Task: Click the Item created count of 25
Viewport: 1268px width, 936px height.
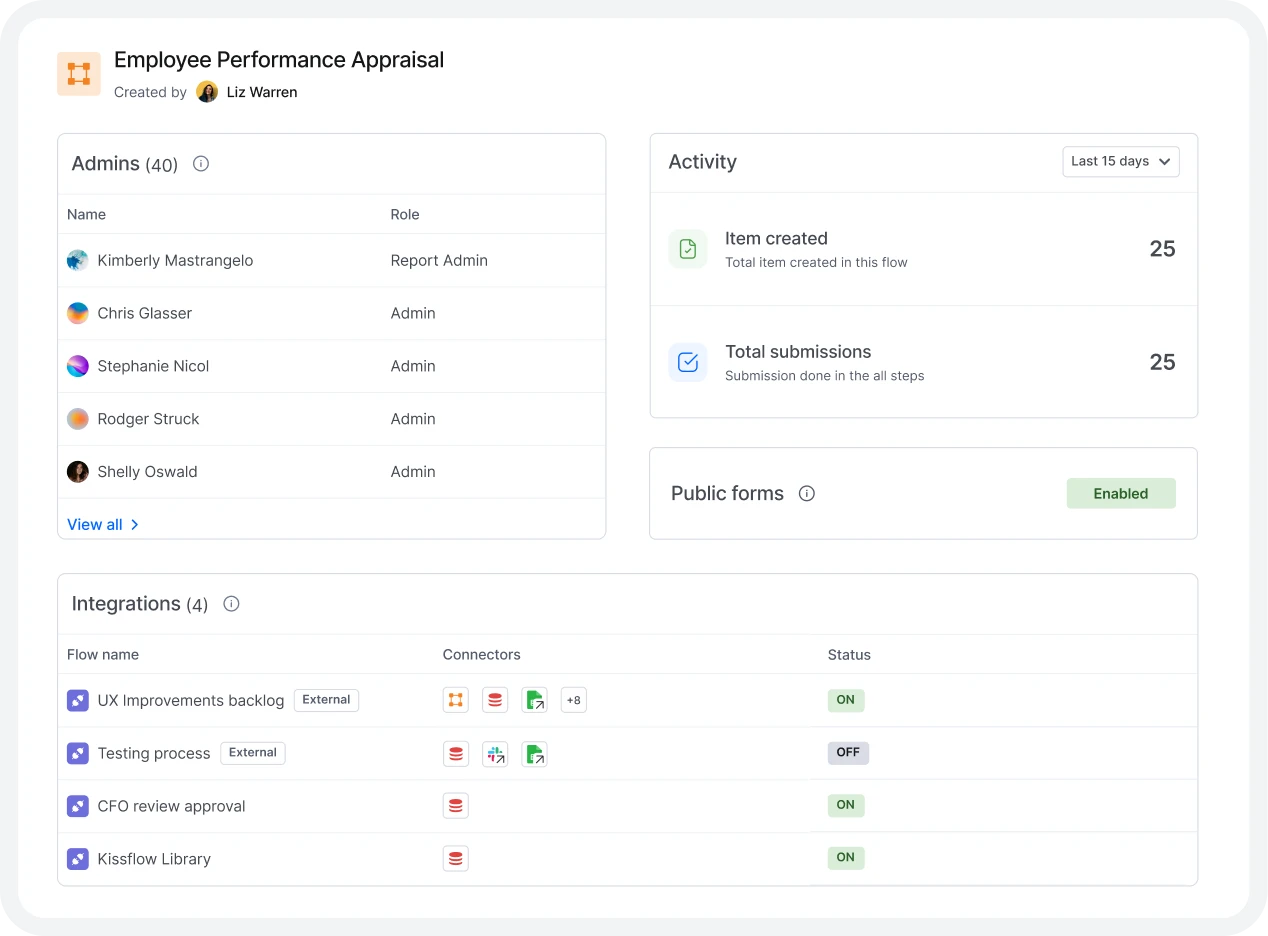Action: 1162,249
